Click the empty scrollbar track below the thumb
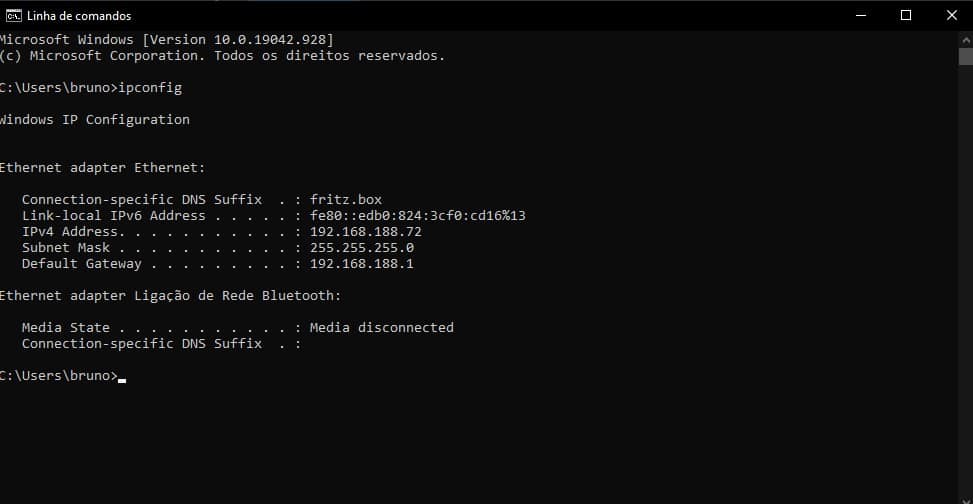The width and height of the screenshot is (973, 504). tap(965, 300)
